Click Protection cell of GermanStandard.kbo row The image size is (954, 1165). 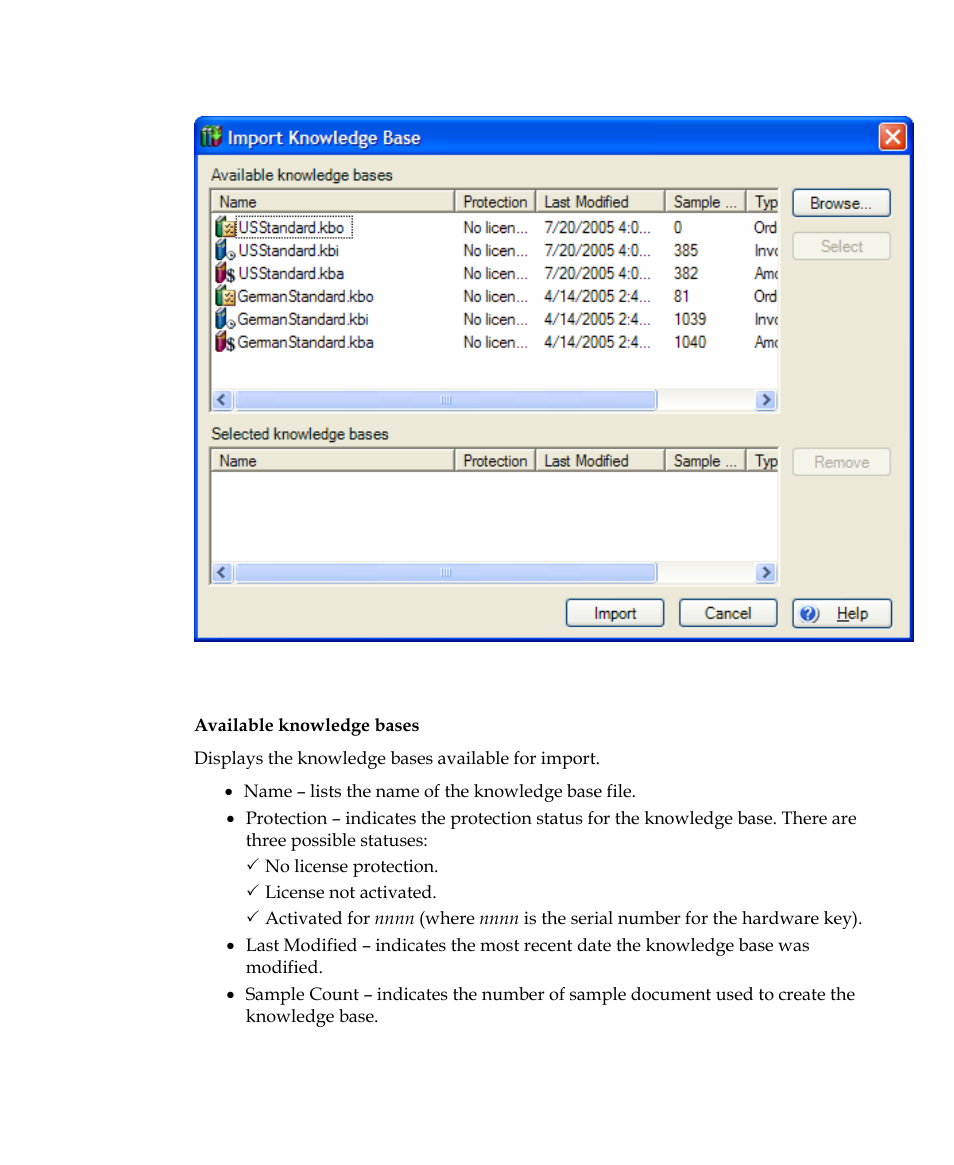point(496,296)
